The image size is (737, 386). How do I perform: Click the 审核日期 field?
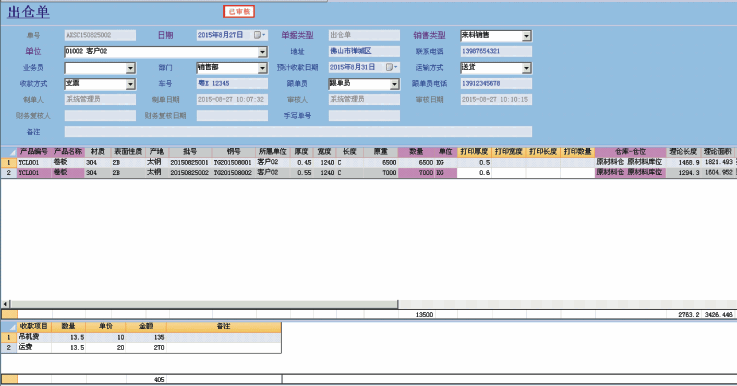[496, 99]
